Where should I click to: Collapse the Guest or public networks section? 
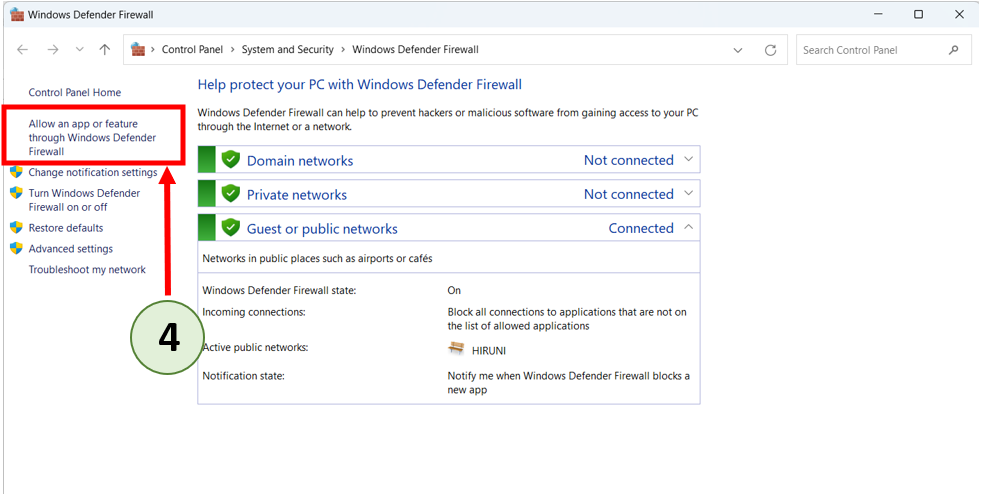(688, 228)
